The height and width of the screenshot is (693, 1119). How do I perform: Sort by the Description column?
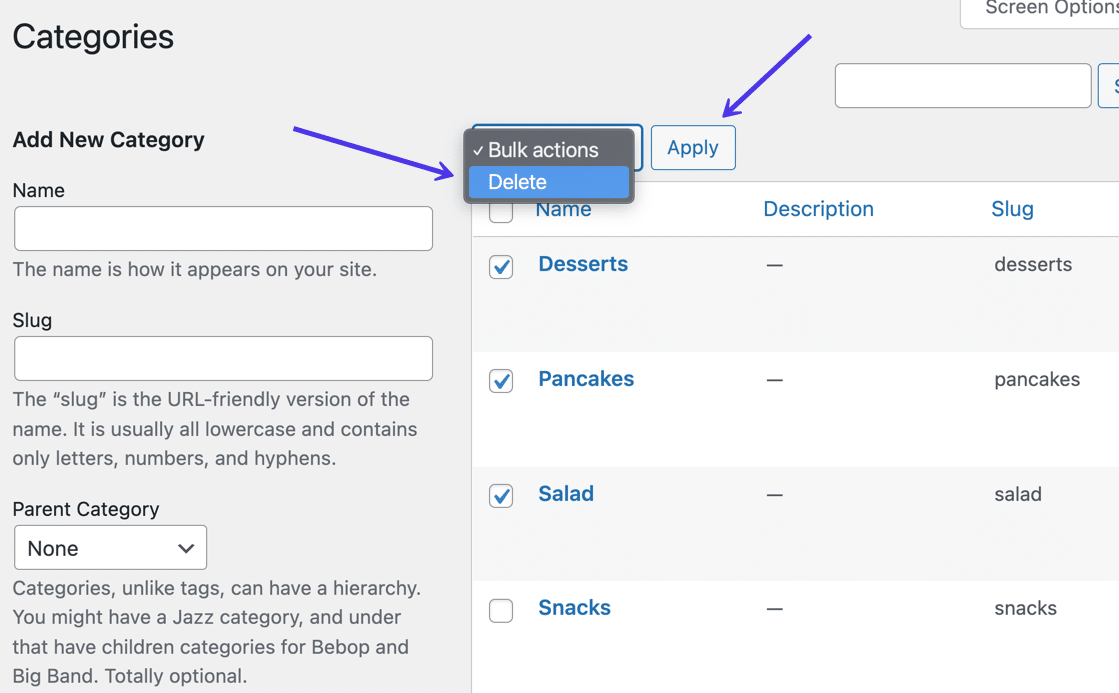(818, 208)
